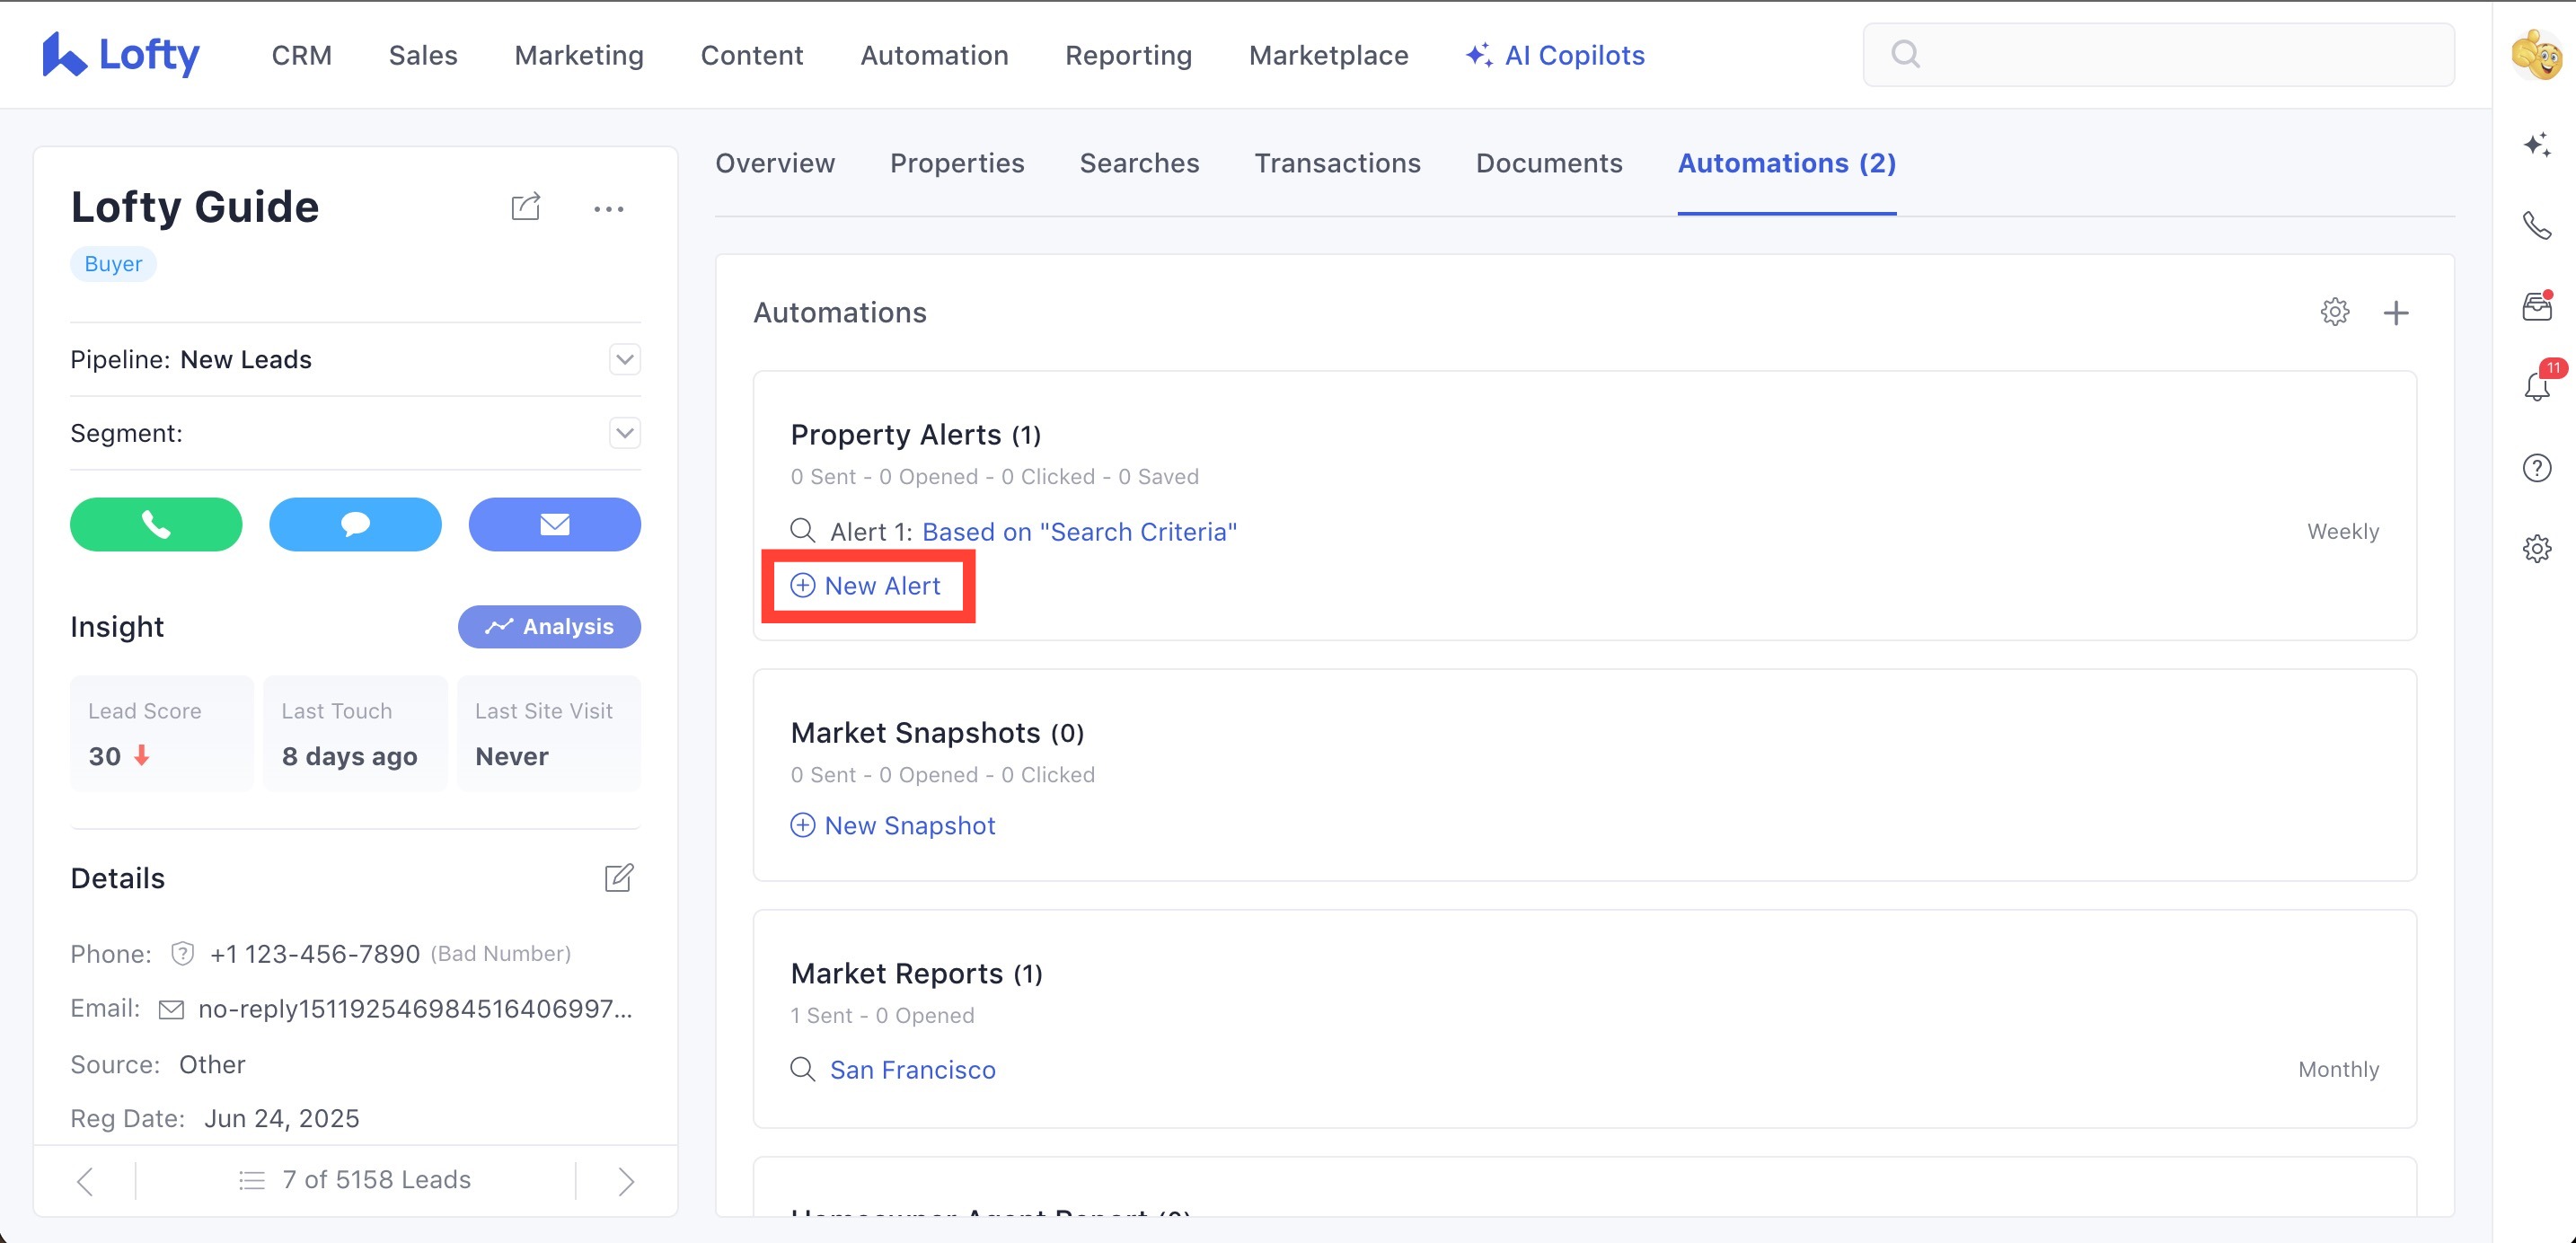Click the Analysis button
The image size is (2576, 1243).
tap(549, 626)
